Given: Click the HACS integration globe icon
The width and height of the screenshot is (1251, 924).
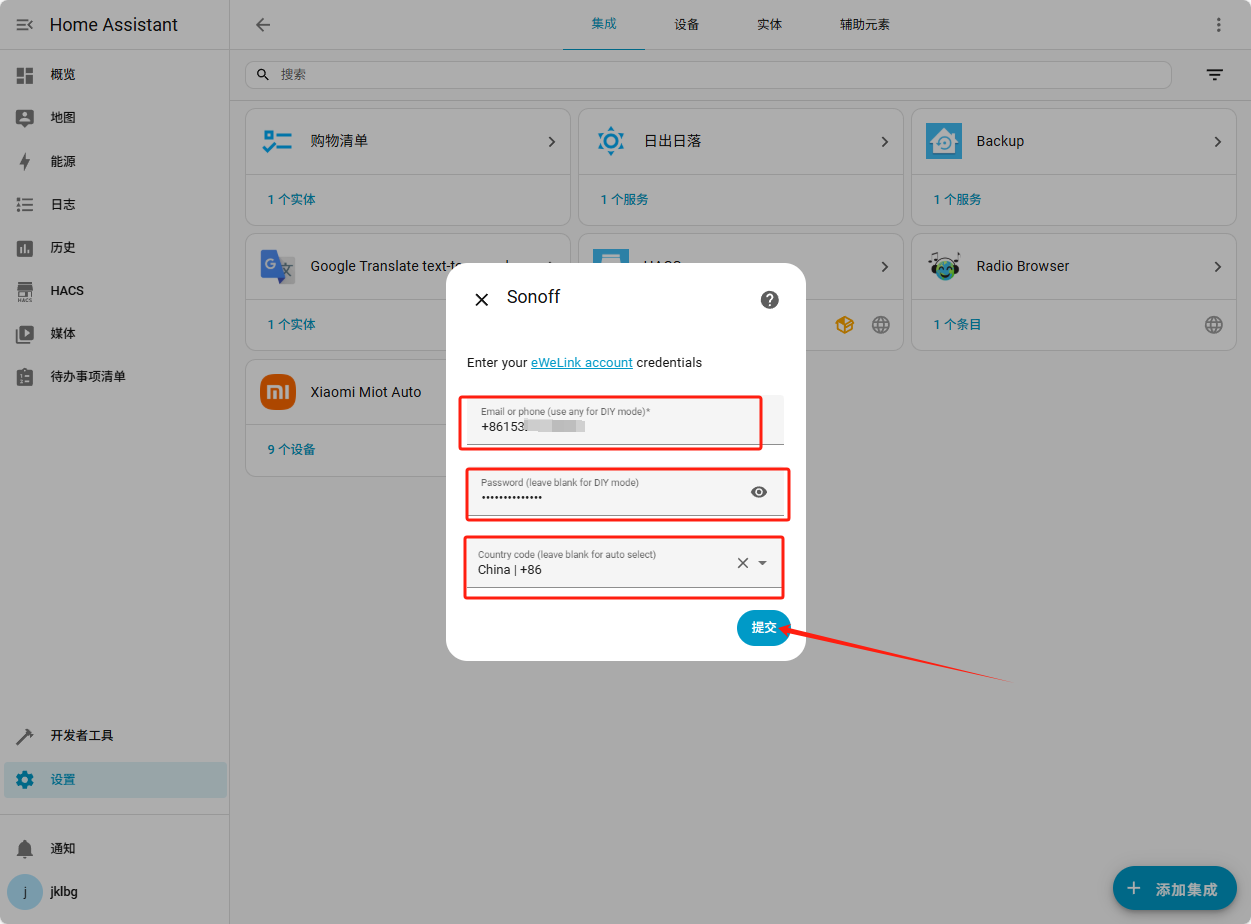Looking at the screenshot, I should click(x=880, y=325).
